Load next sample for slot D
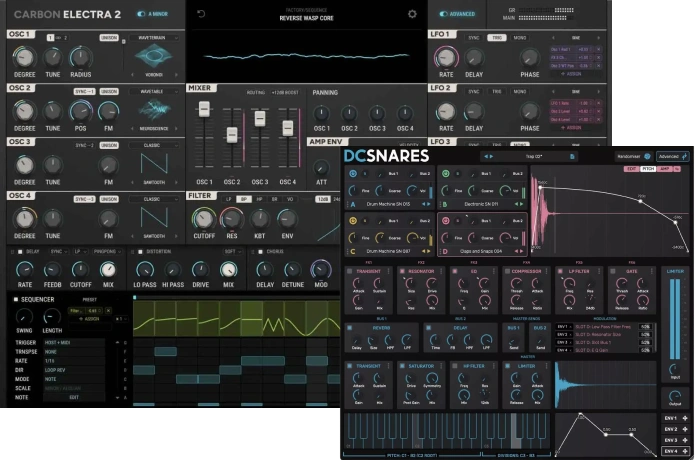This screenshot has width=700, height=460. [521, 251]
